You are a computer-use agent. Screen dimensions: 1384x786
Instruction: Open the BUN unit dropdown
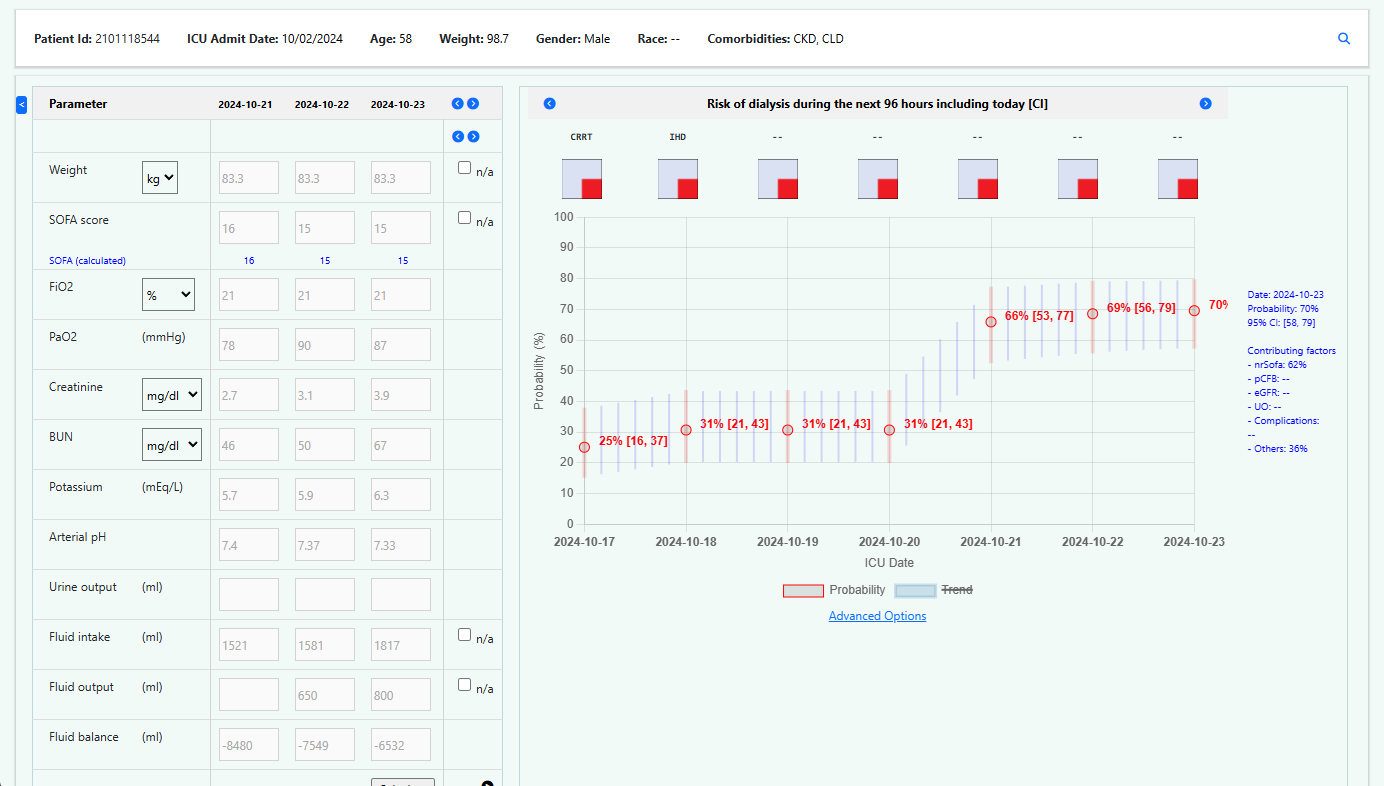[x=171, y=445]
